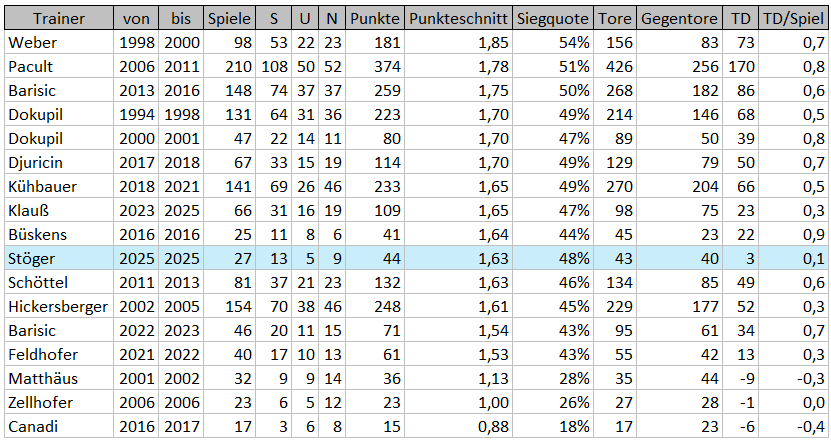Click the Weber trainer cell
Viewport: 831px width, 441px height.
click(57, 42)
